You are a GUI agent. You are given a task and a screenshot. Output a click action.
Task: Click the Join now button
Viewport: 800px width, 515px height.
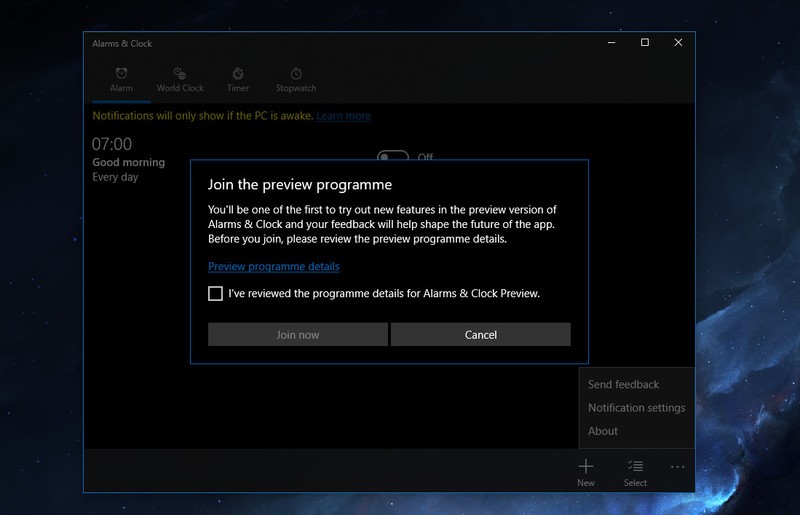point(298,334)
